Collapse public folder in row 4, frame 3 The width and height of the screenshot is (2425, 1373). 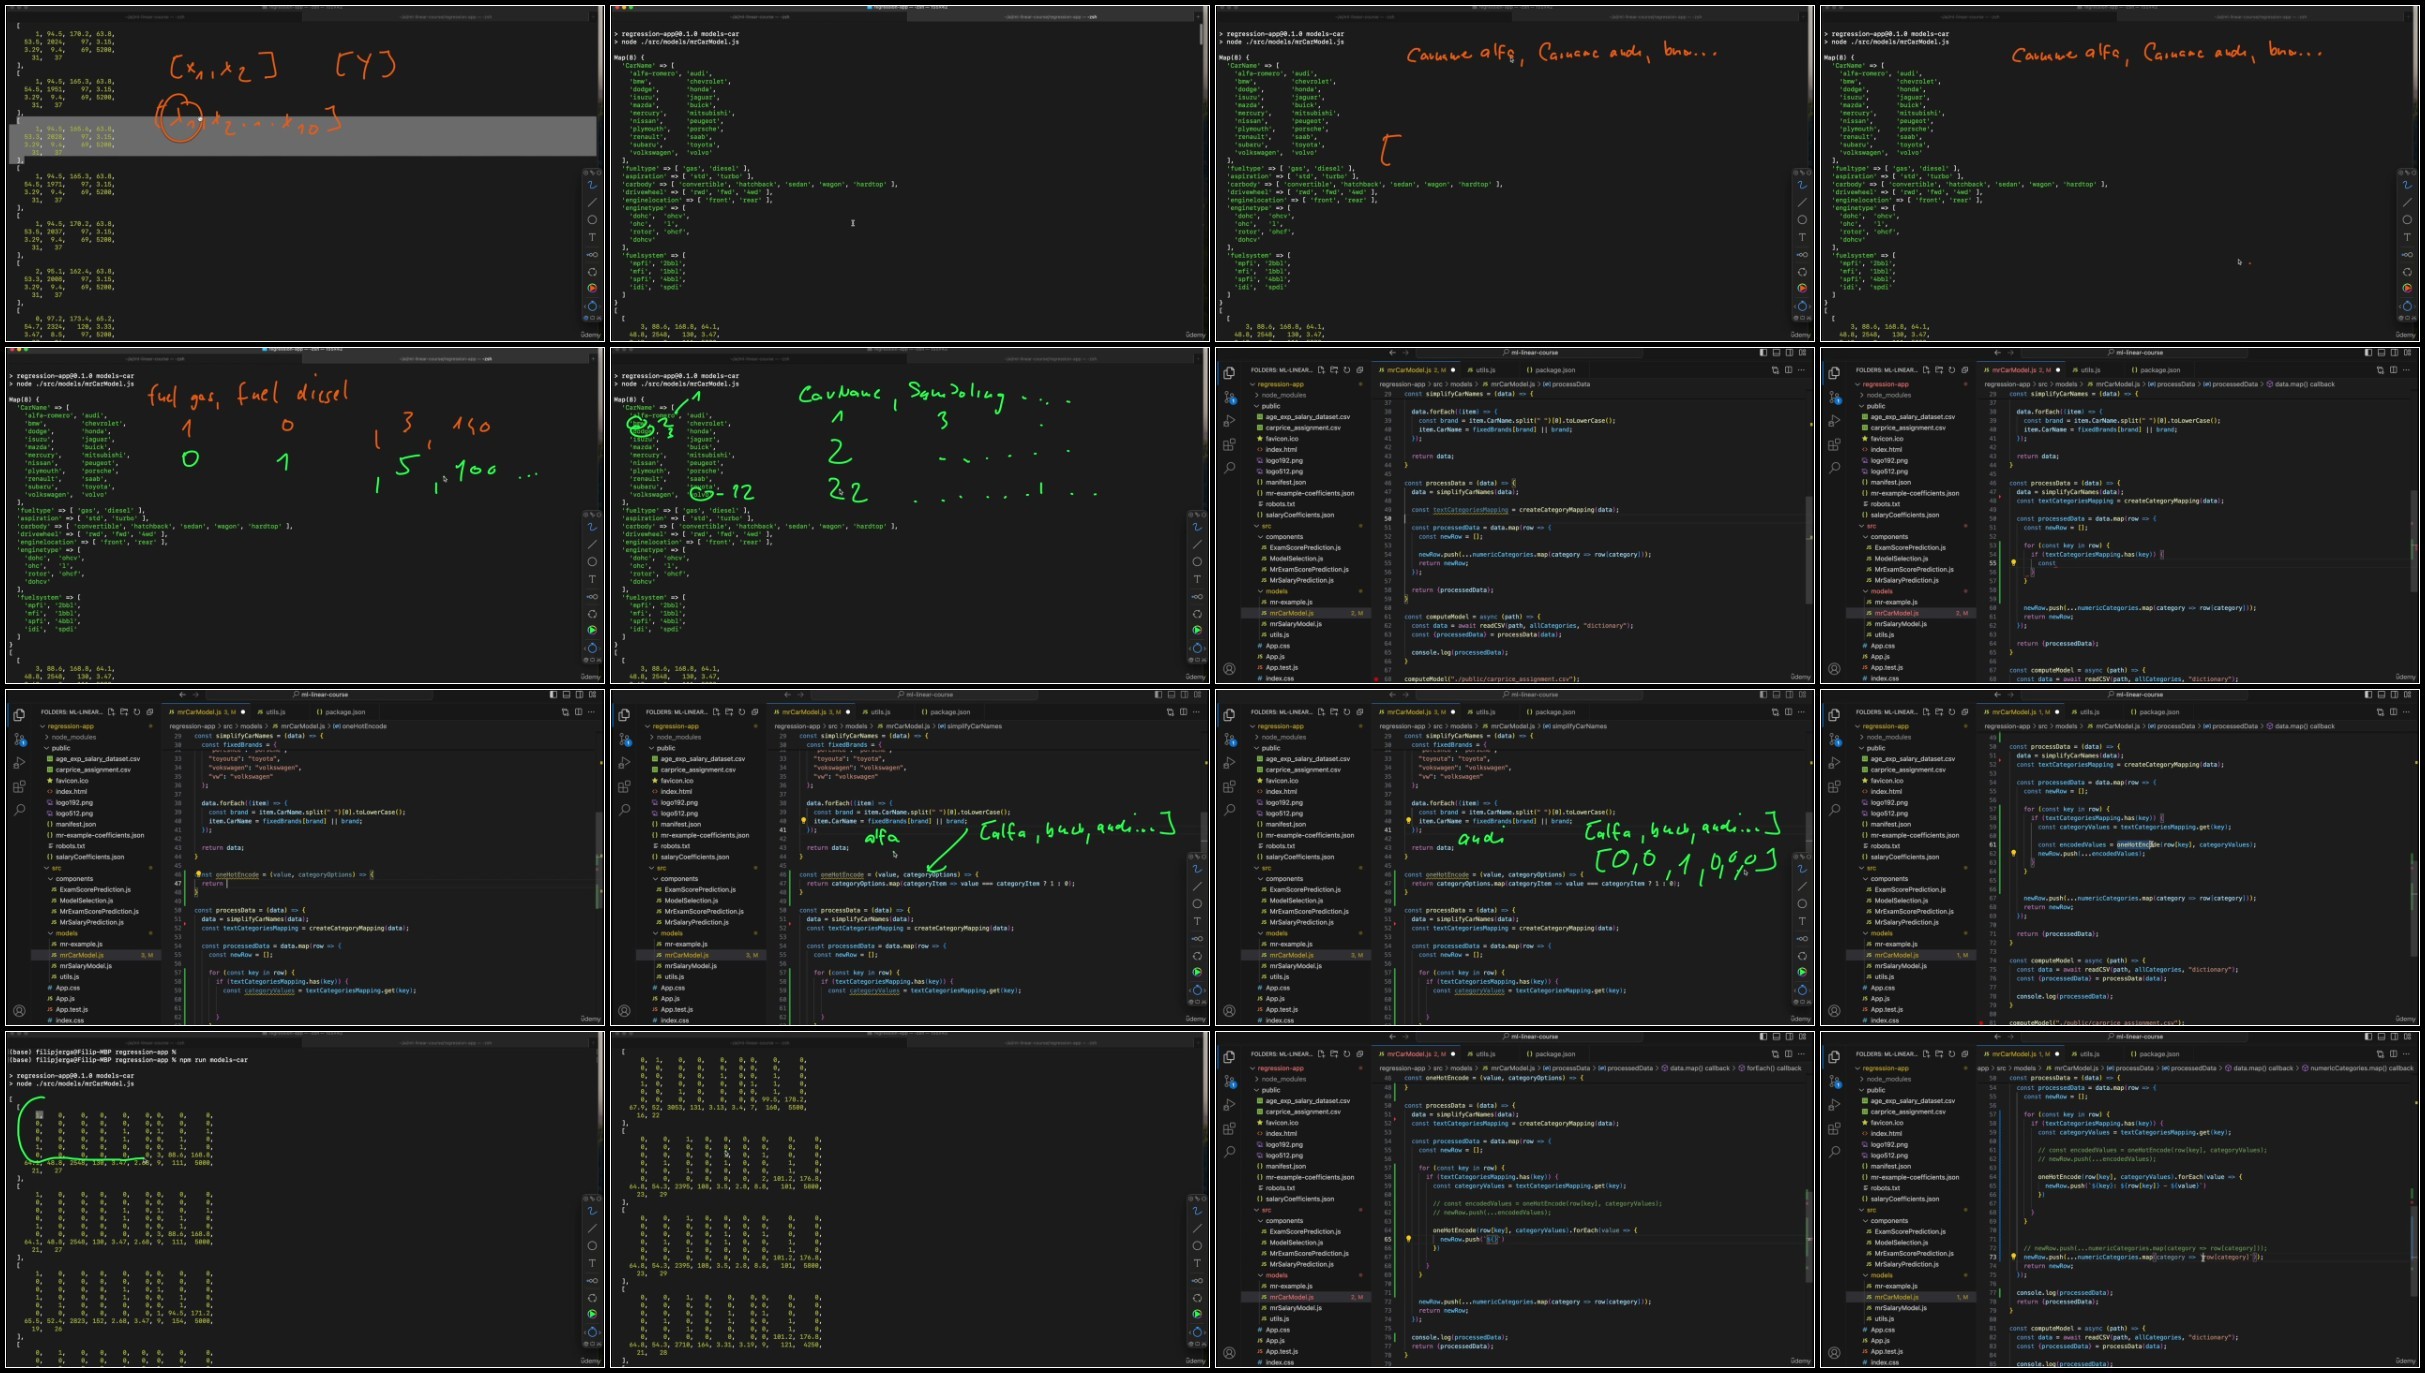(x=1269, y=1090)
